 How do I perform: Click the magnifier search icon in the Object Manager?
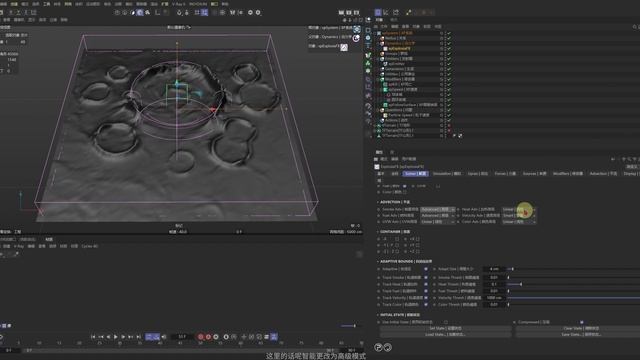click(x=635, y=27)
